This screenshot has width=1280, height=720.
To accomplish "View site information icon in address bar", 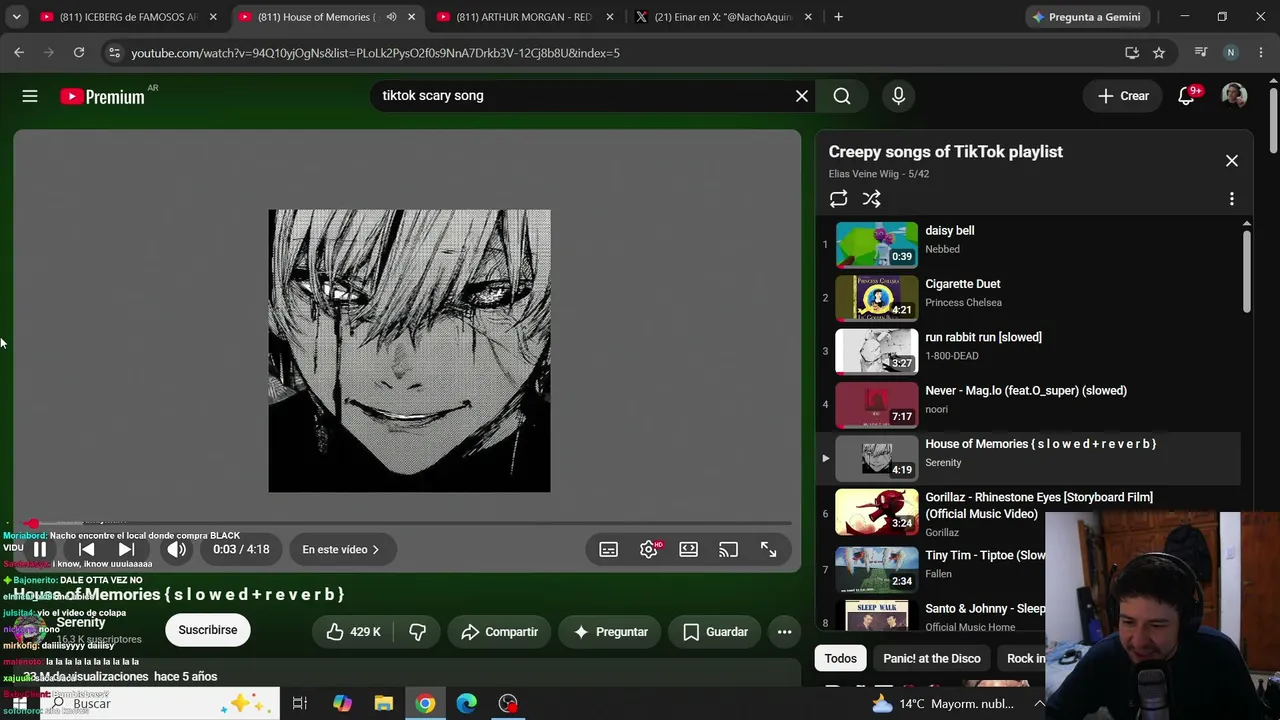I will (x=114, y=53).
